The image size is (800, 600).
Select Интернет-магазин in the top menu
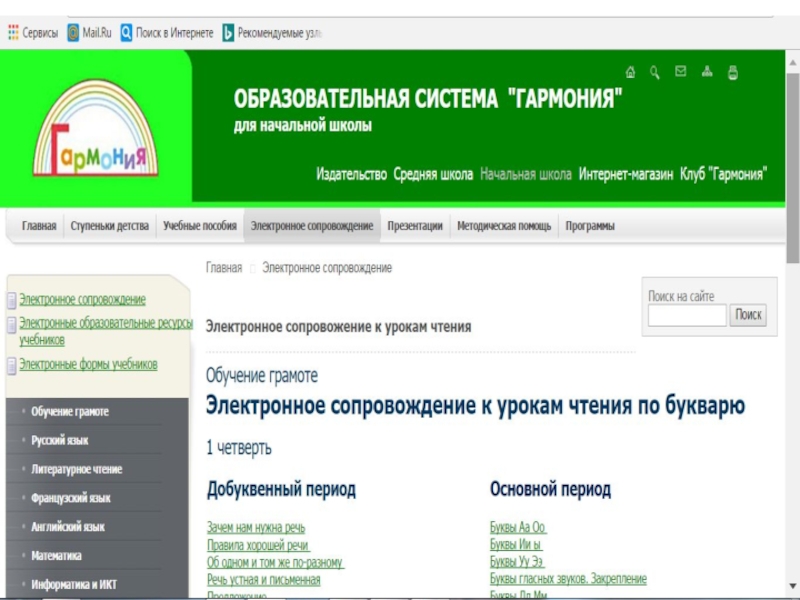coord(625,174)
